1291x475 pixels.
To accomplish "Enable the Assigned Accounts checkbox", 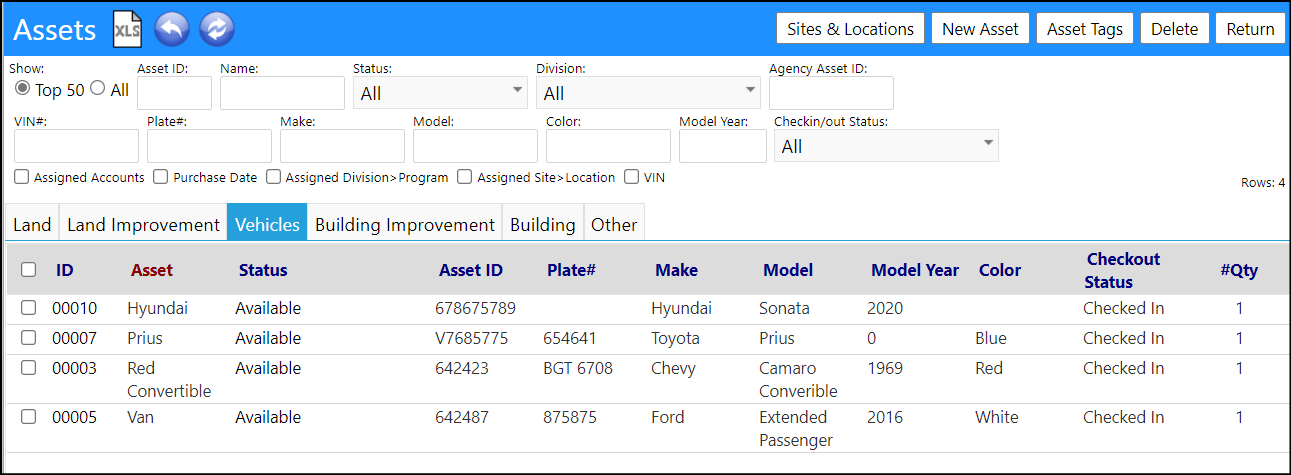I will coord(22,177).
